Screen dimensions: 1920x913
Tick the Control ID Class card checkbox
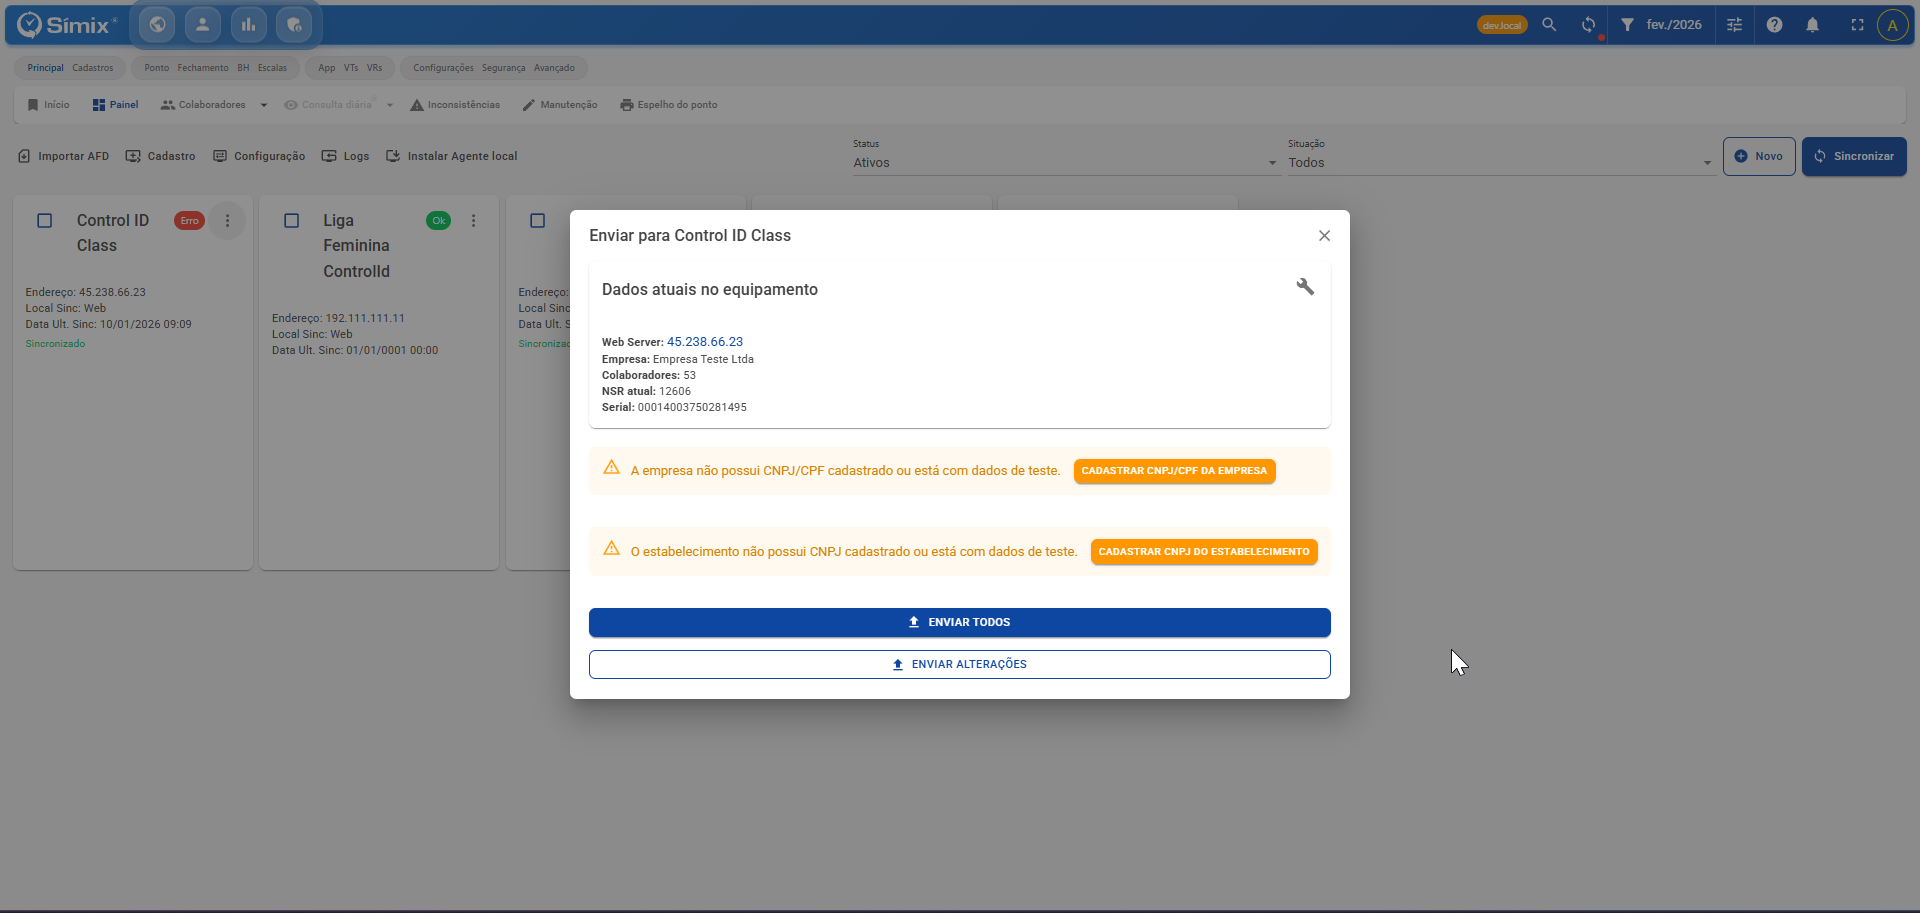click(x=45, y=221)
